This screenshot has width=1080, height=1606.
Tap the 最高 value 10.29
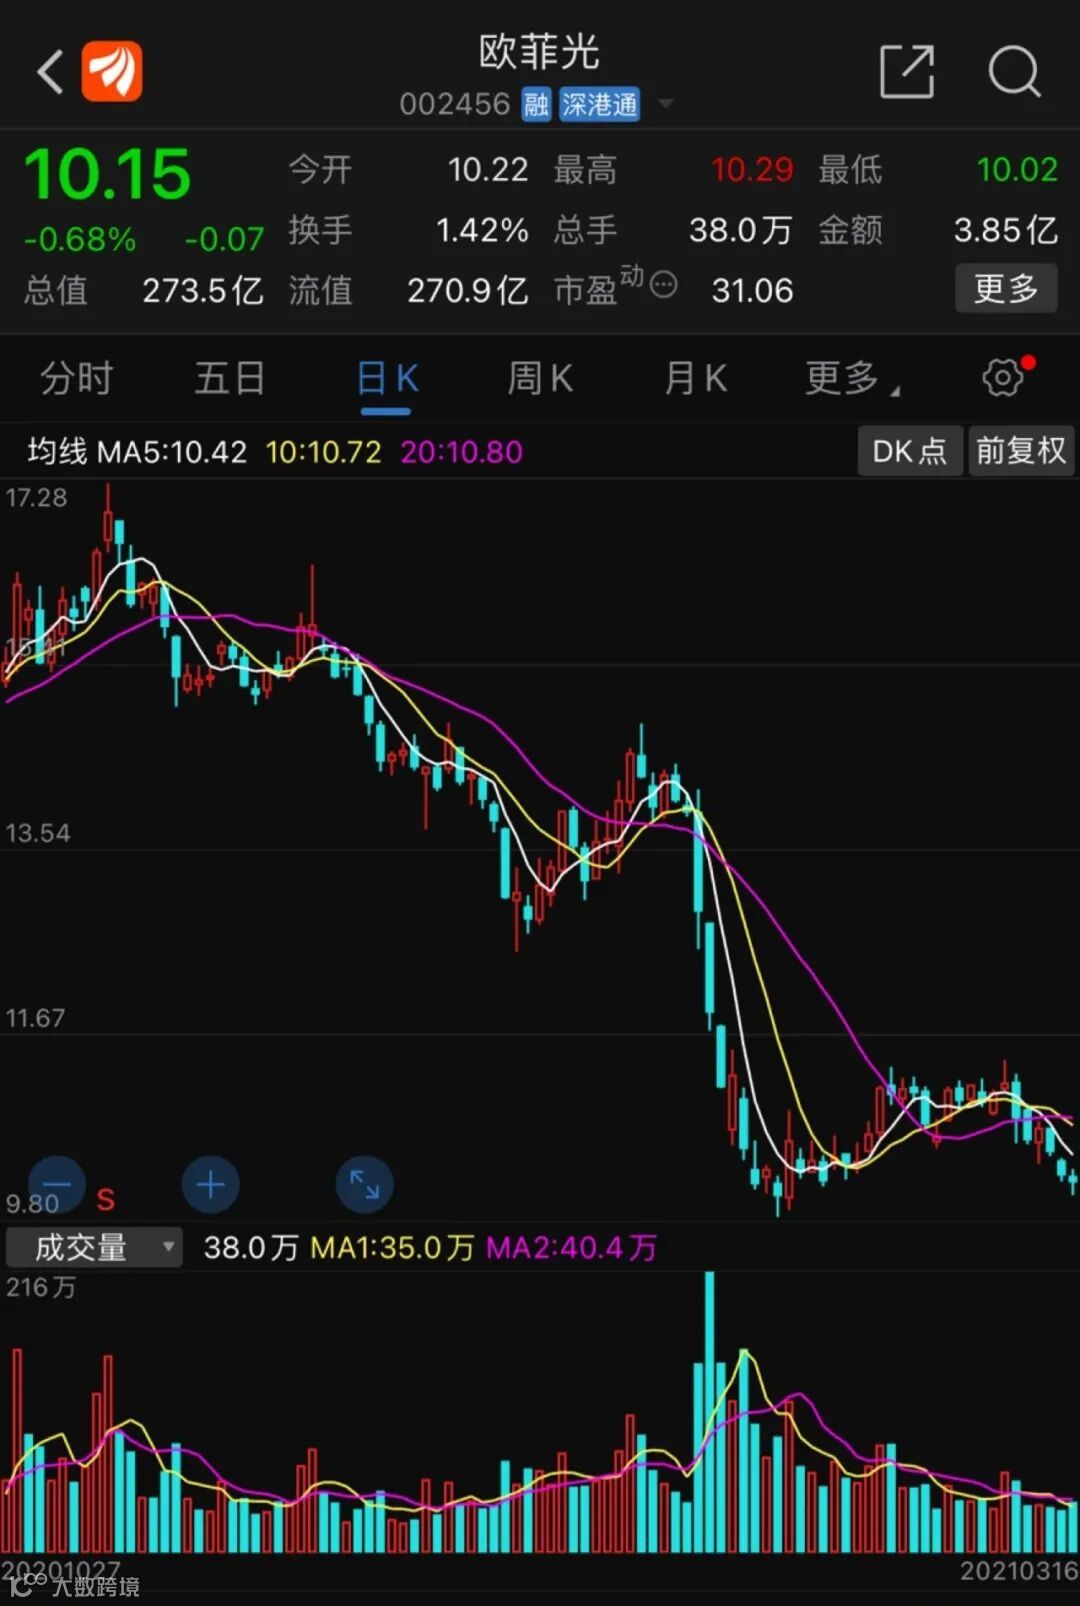coord(752,170)
